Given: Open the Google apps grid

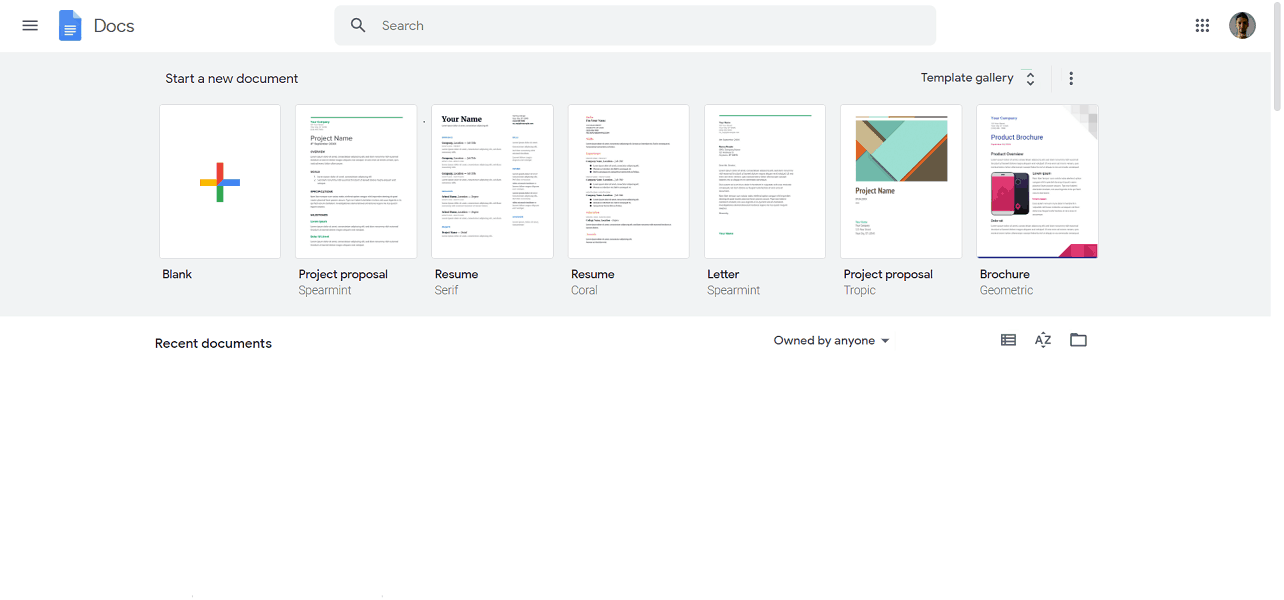Looking at the screenshot, I should tap(1202, 26).
